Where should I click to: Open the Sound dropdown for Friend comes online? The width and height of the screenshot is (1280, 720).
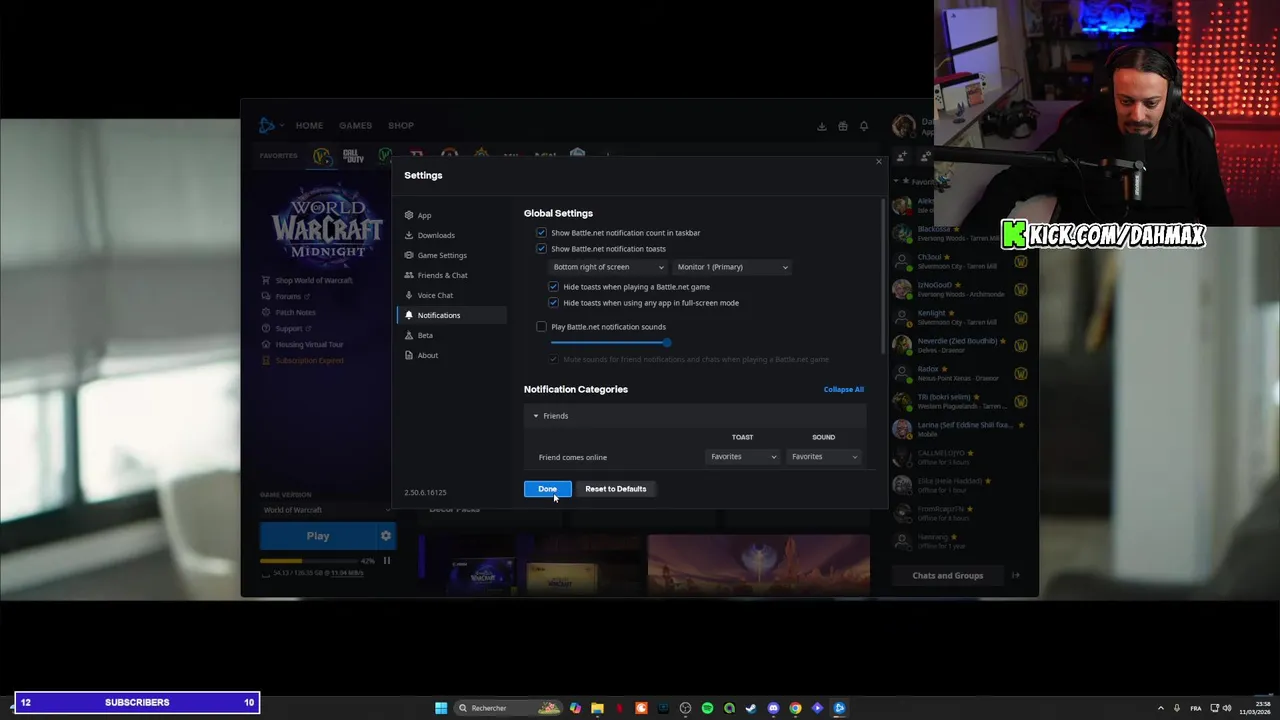(824, 457)
